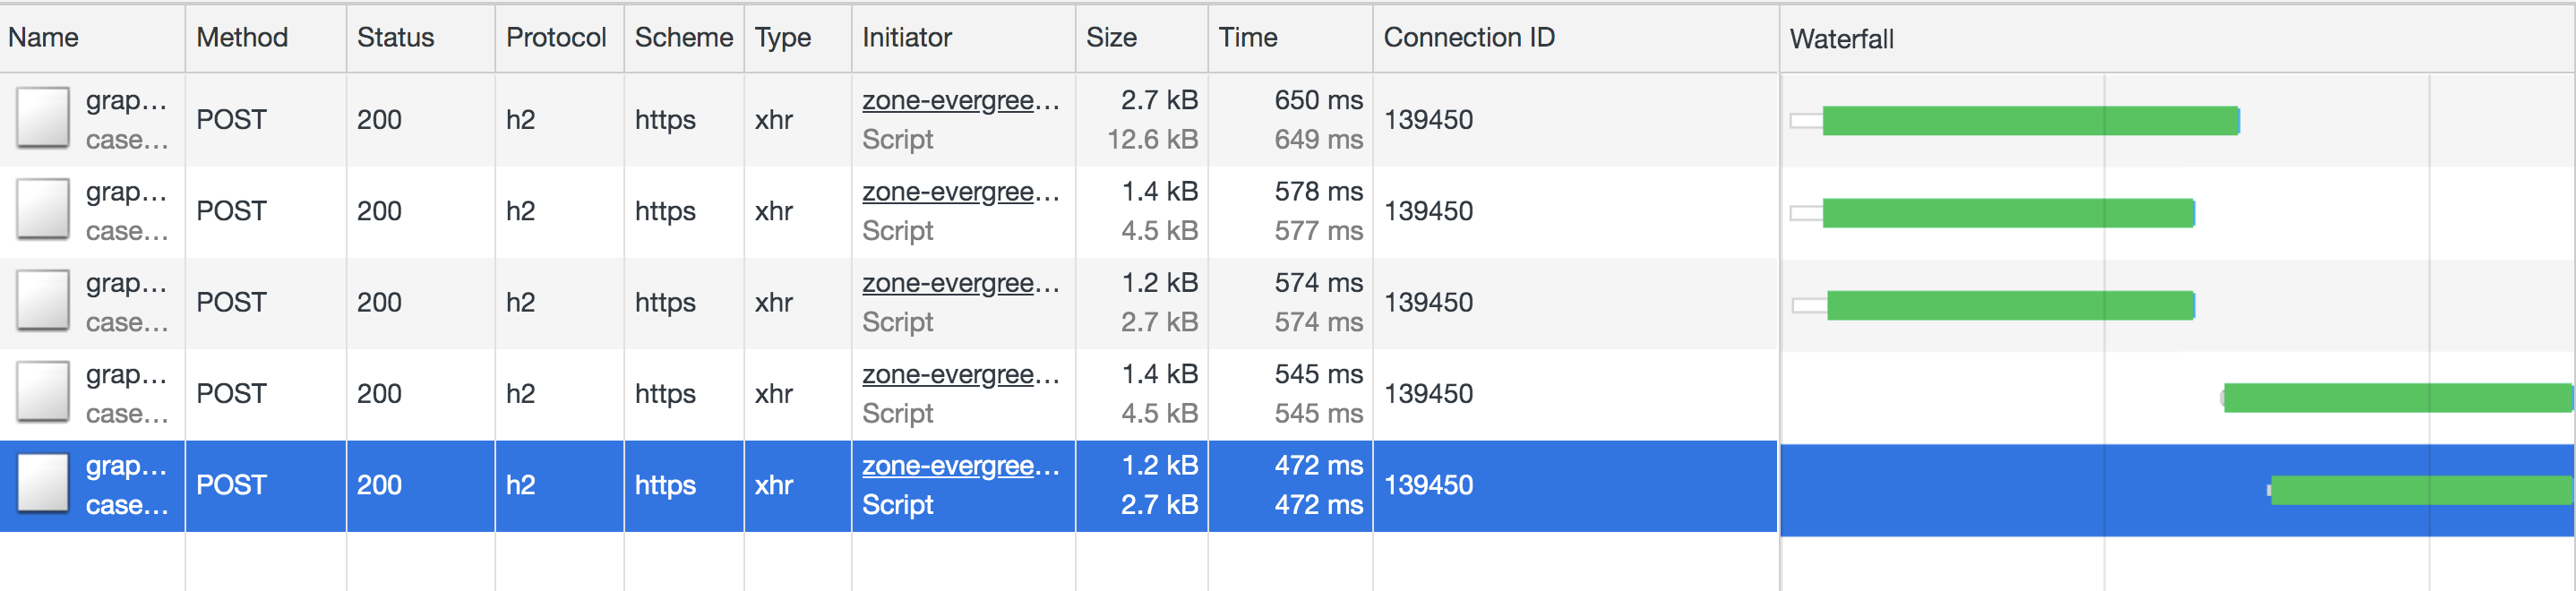Click the file icon of the 650 ms request
Screen dimensions: 2576x591
pos(43,118)
